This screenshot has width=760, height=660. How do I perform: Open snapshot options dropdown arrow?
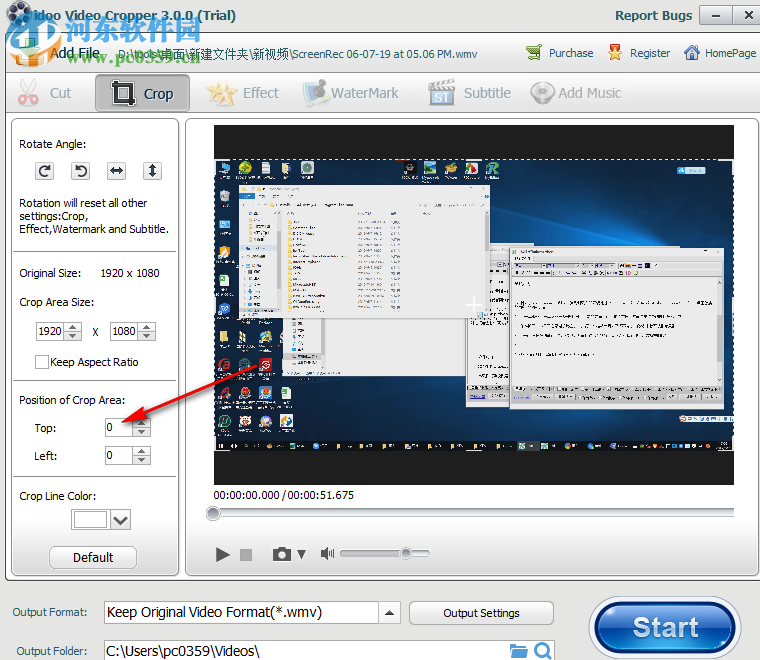pos(301,554)
